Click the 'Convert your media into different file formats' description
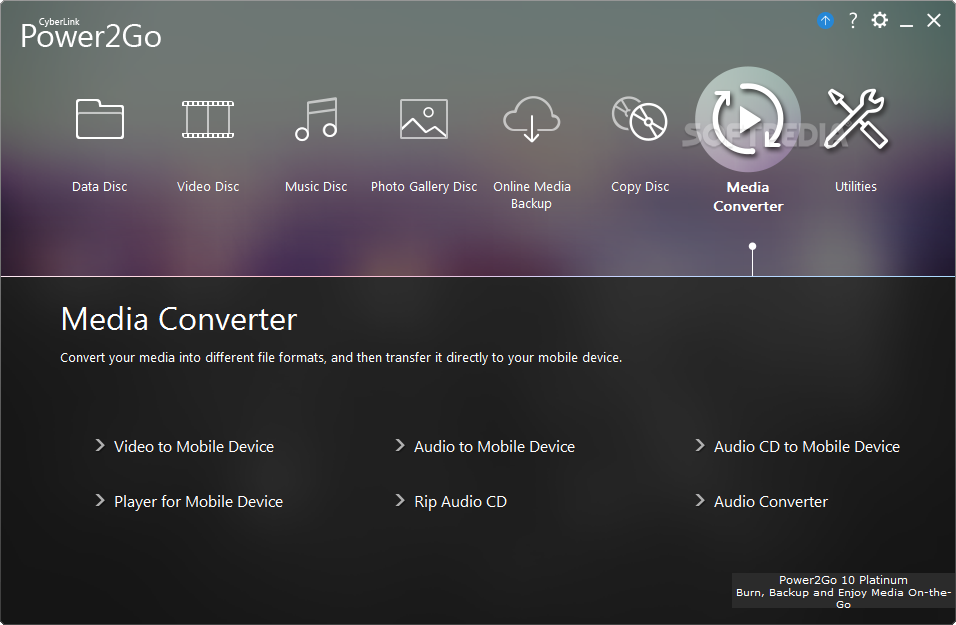This screenshot has width=956, height=625. pyautogui.click(x=341, y=357)
